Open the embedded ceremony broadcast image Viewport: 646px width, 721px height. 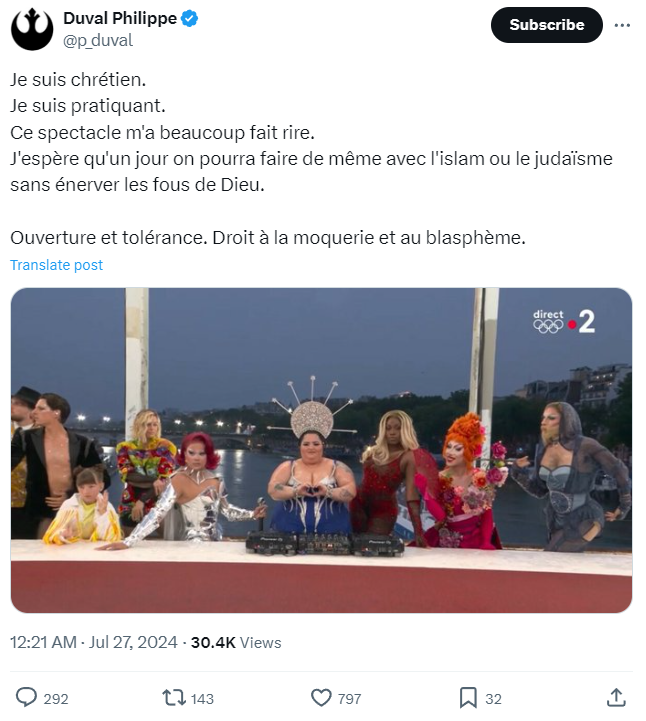click(x=321, y=450)
